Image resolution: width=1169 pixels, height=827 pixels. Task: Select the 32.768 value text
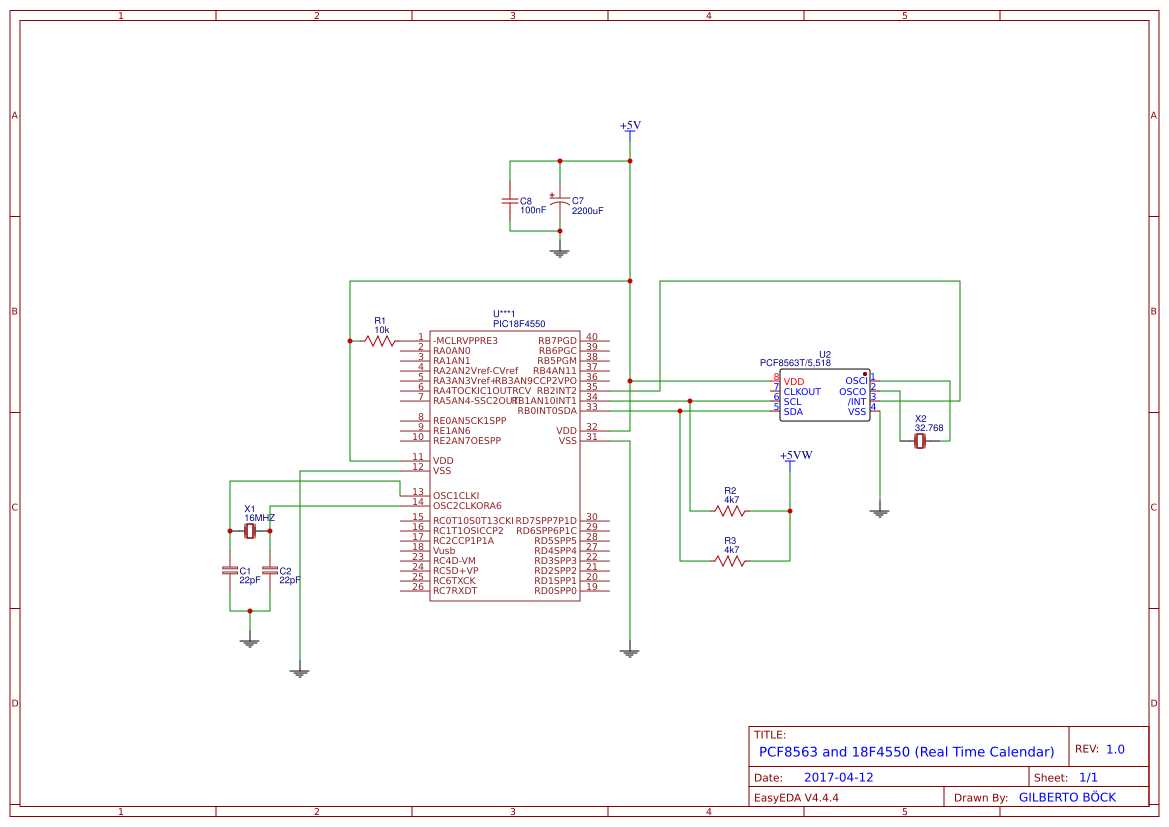929,428
